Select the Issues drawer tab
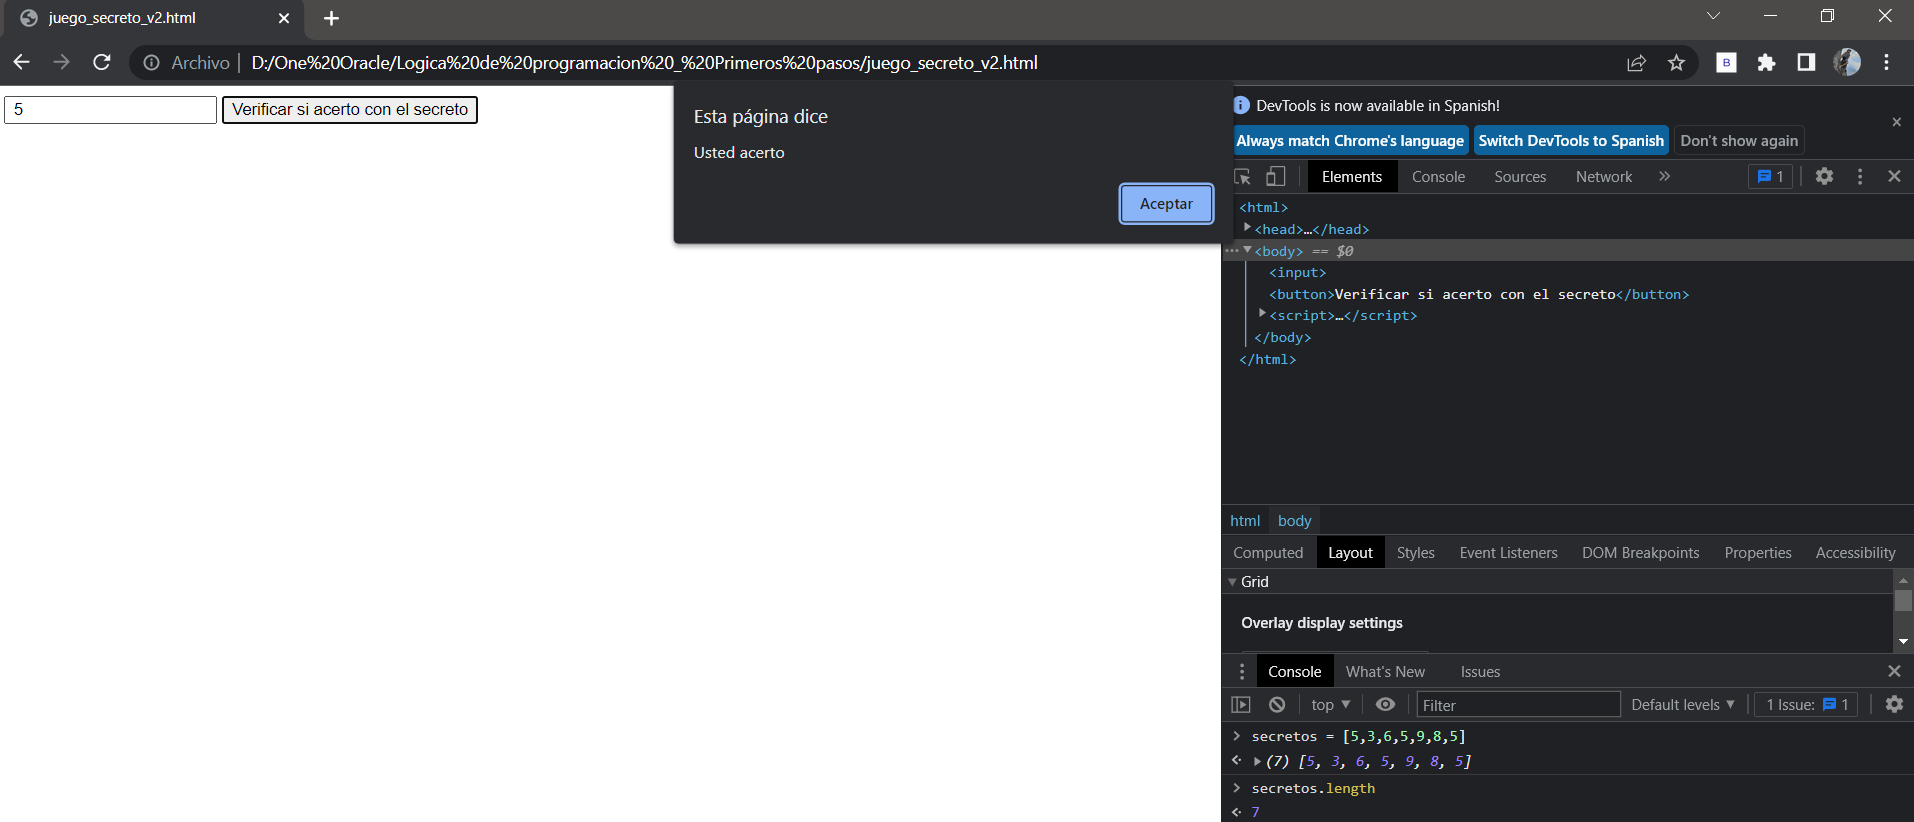 pos(1480,671)
